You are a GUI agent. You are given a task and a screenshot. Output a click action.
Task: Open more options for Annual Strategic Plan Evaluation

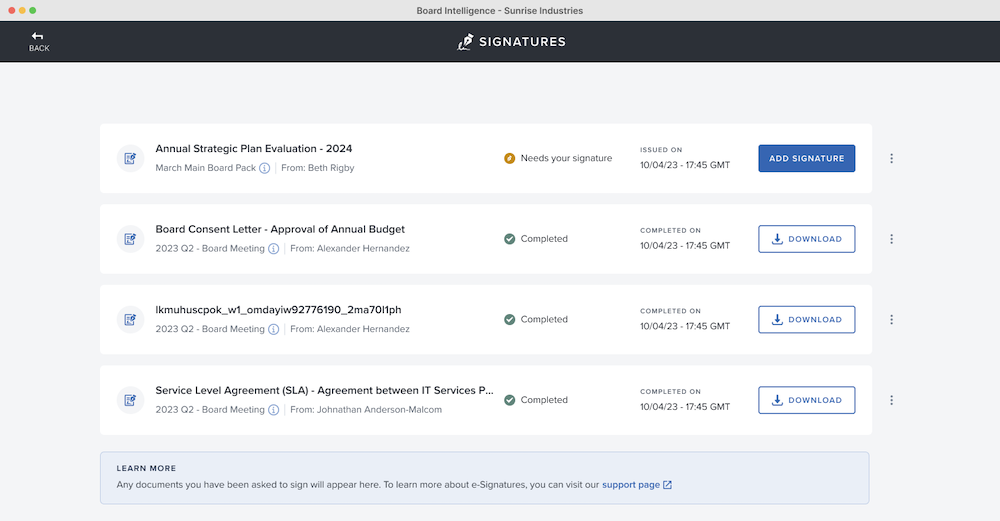(892, 158)
